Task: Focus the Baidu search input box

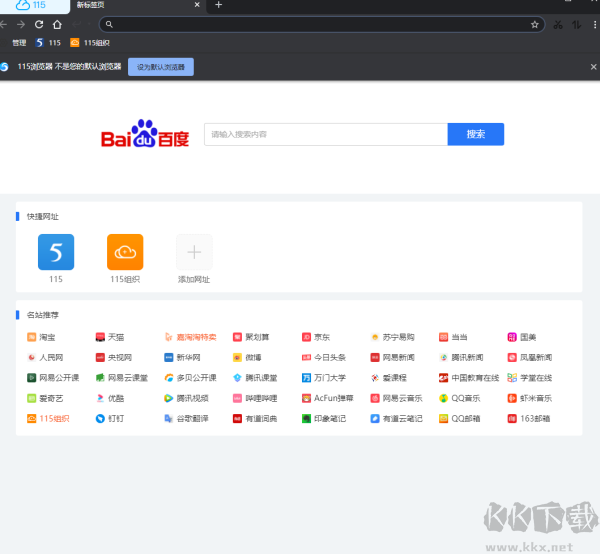Action: (326, 134)
